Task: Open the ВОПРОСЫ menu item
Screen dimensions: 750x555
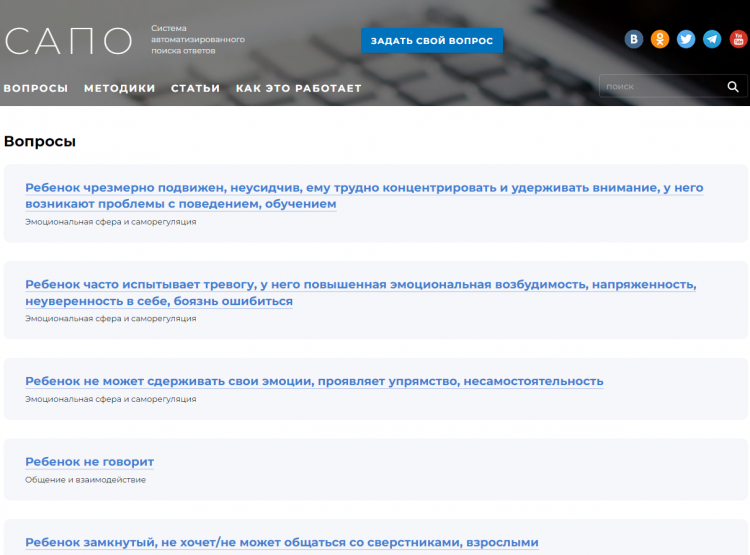Action: 36,88
